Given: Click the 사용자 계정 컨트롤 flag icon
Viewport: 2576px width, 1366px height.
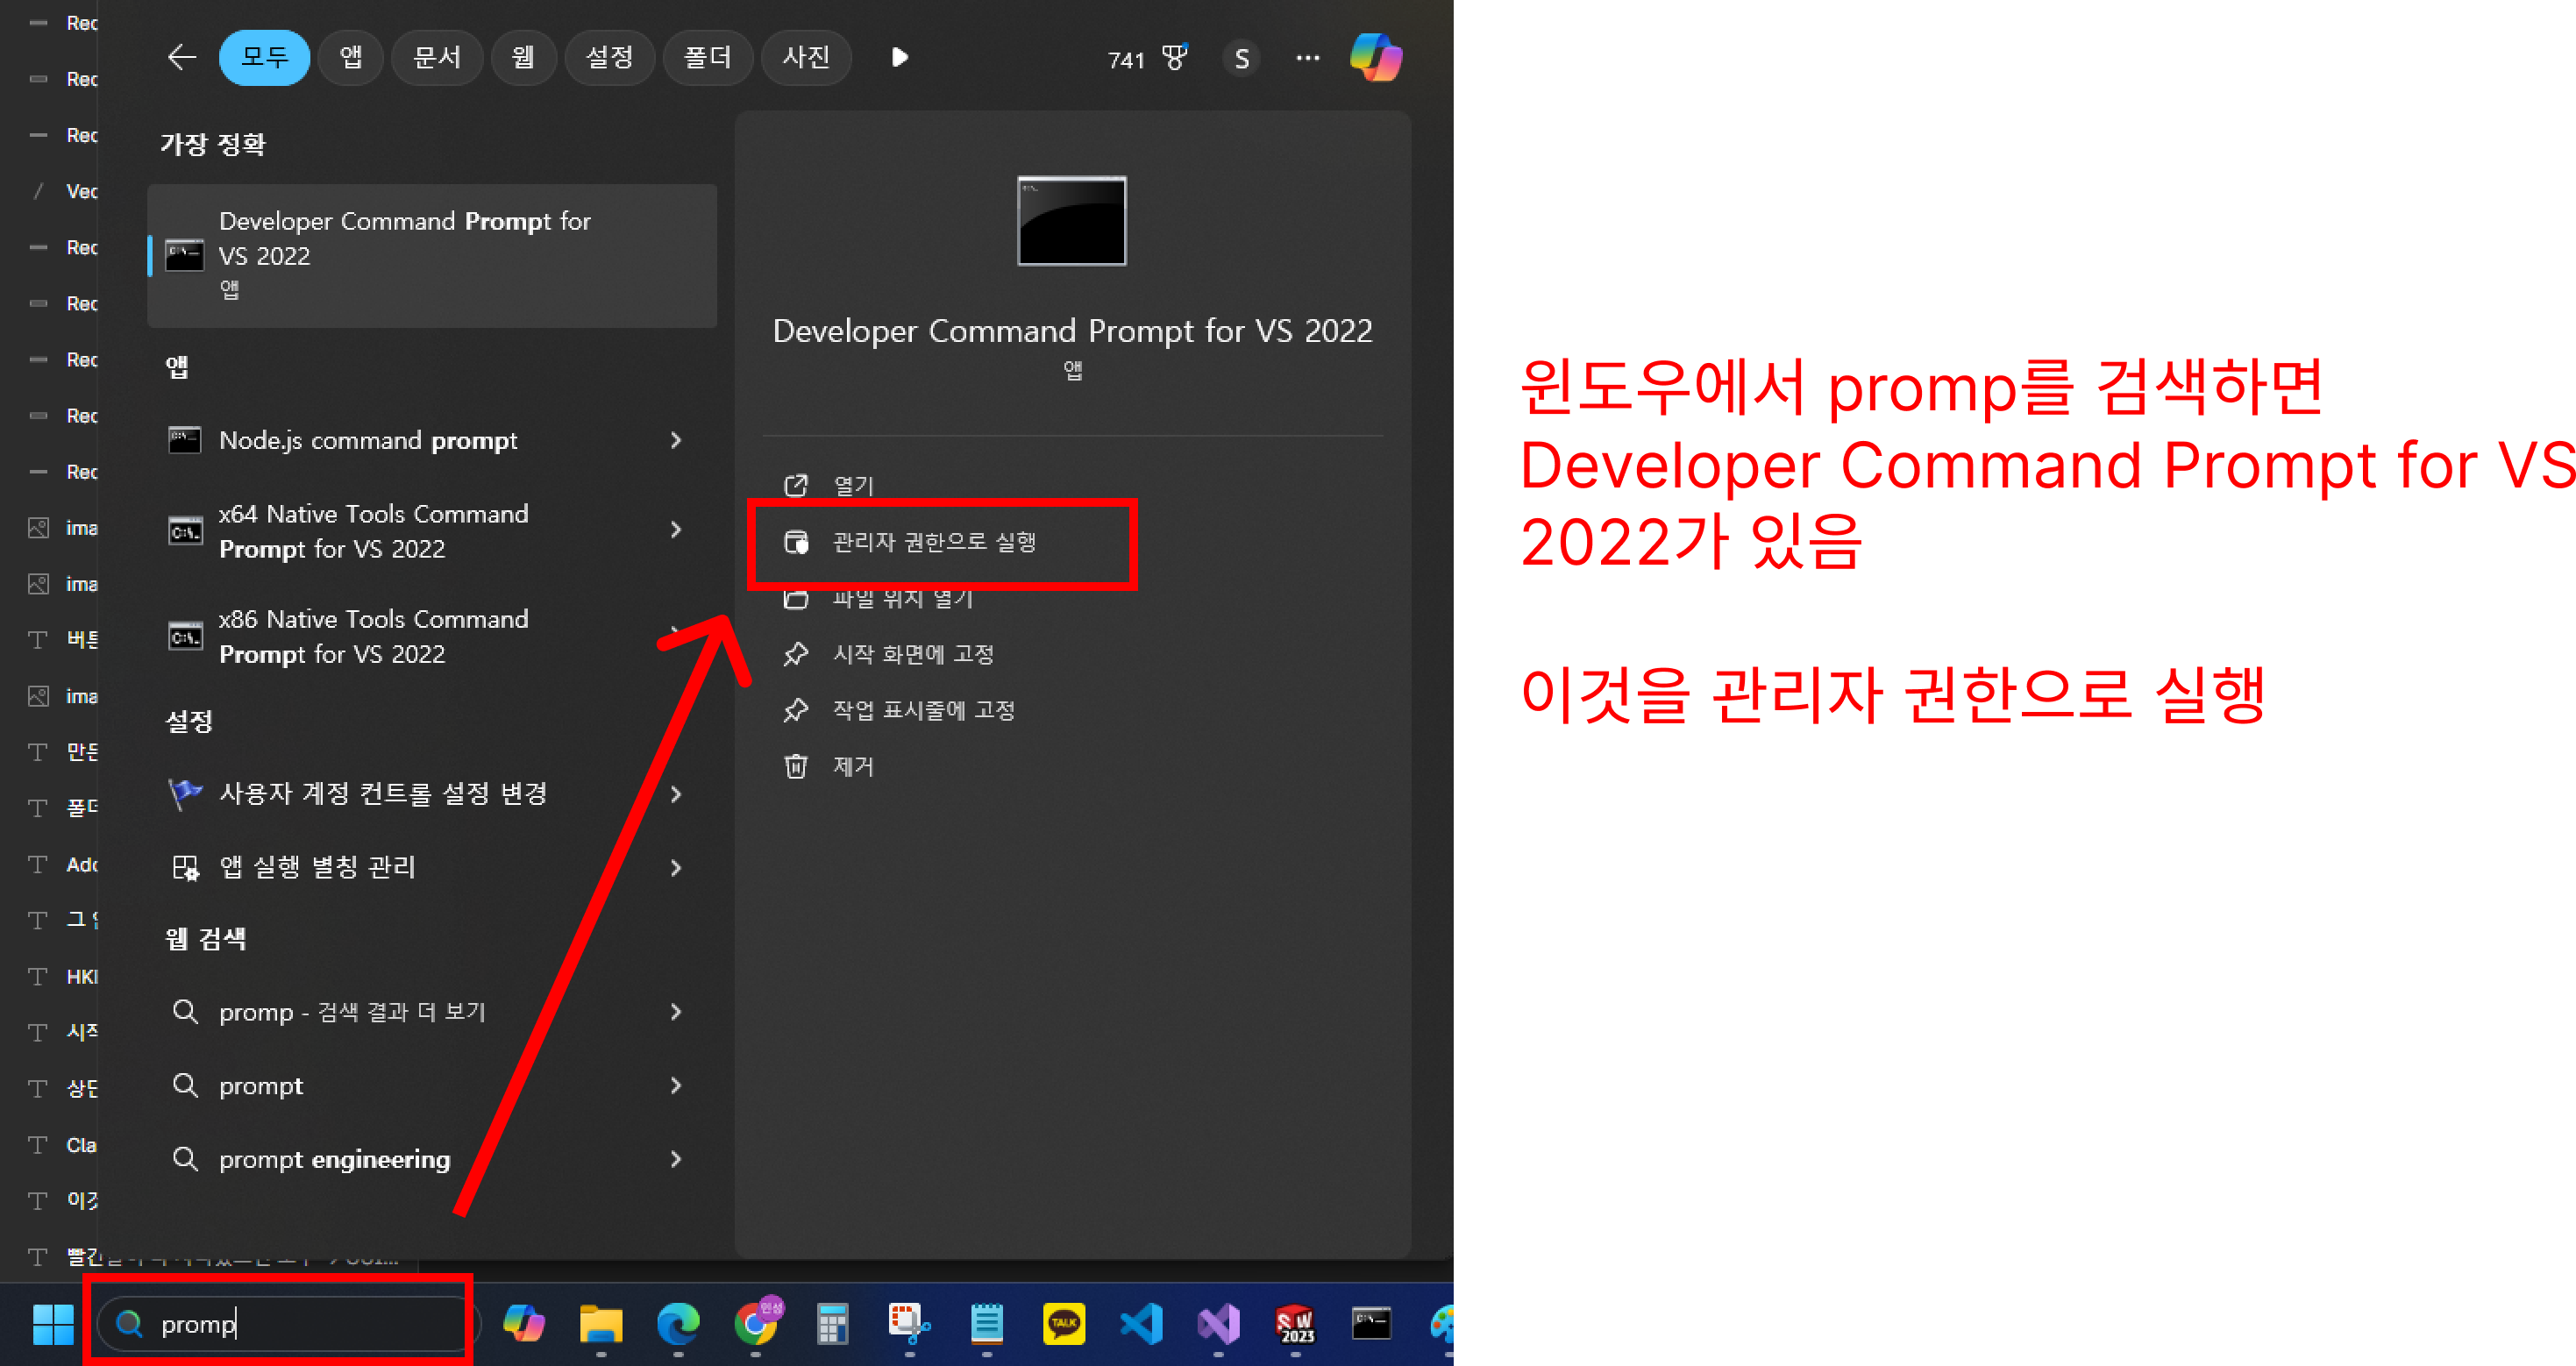Looking at the screenshot, I should (x=185, y=794).
